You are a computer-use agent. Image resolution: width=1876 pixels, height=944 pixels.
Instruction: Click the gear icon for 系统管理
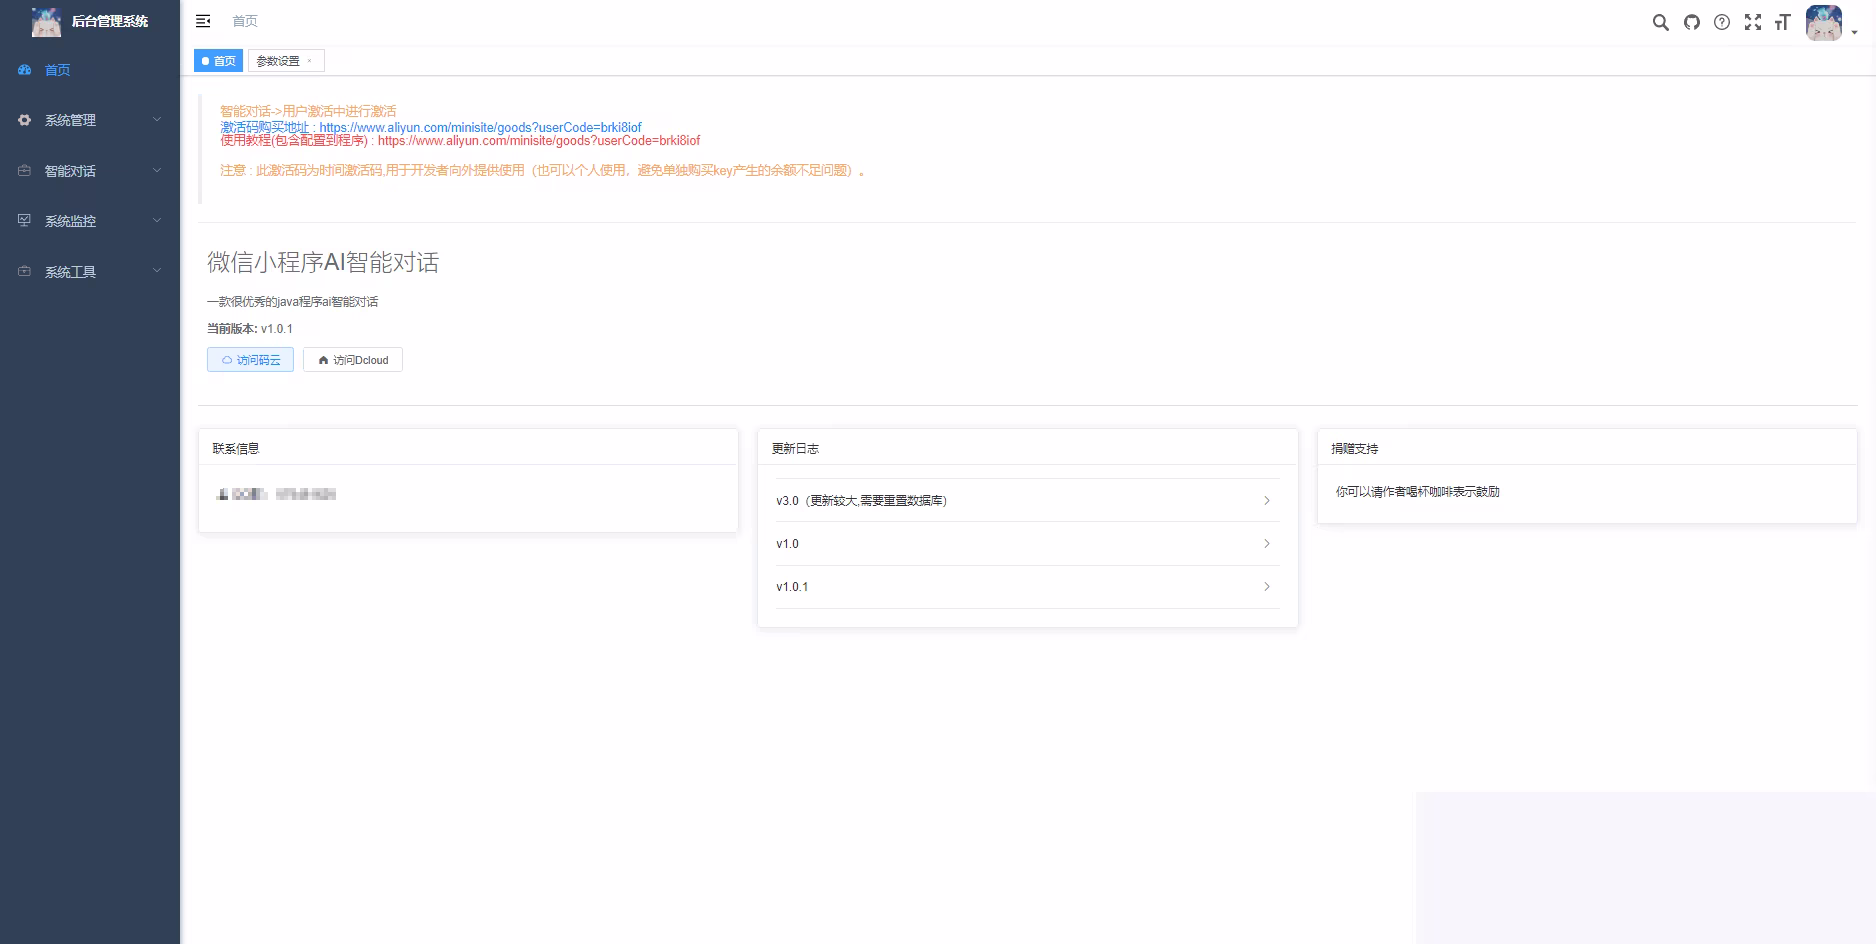(25, 120)
